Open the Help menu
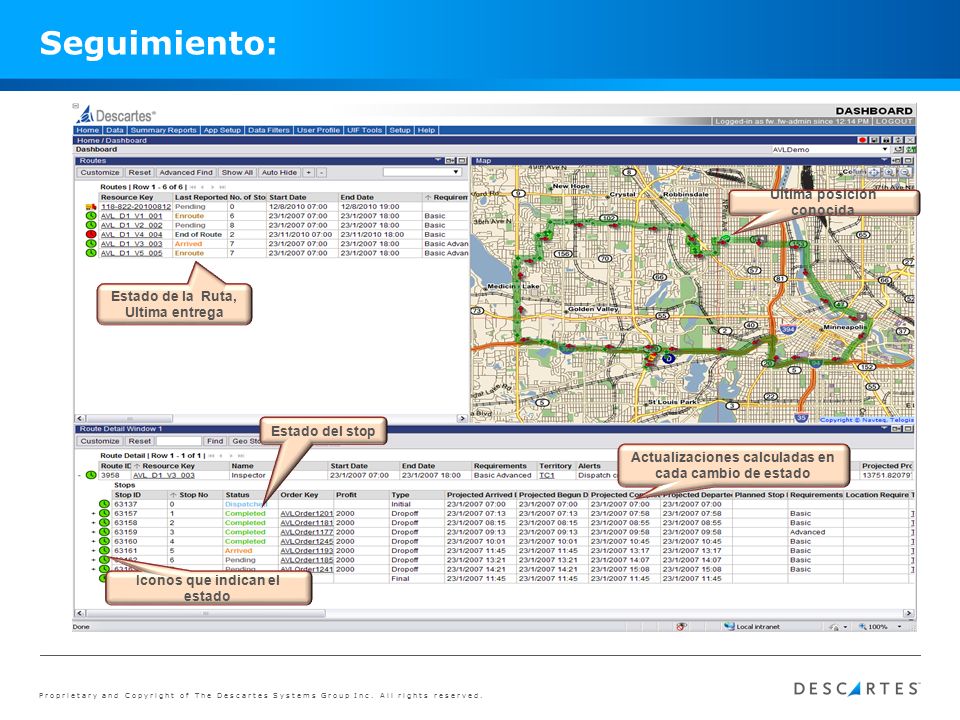The height and width of the screenshot is (720, 960). tap(426, 130)
